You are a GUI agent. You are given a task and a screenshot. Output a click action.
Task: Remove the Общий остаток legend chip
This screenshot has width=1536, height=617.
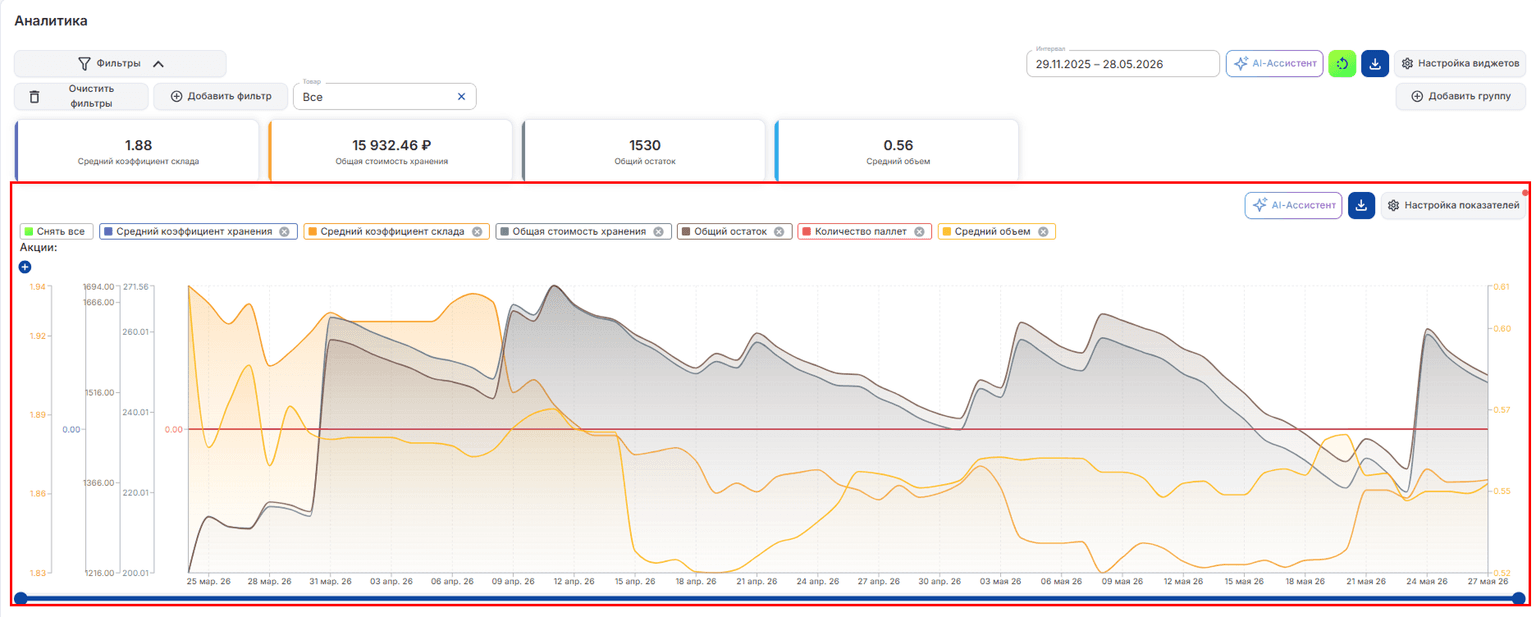[x=778, y=232]
